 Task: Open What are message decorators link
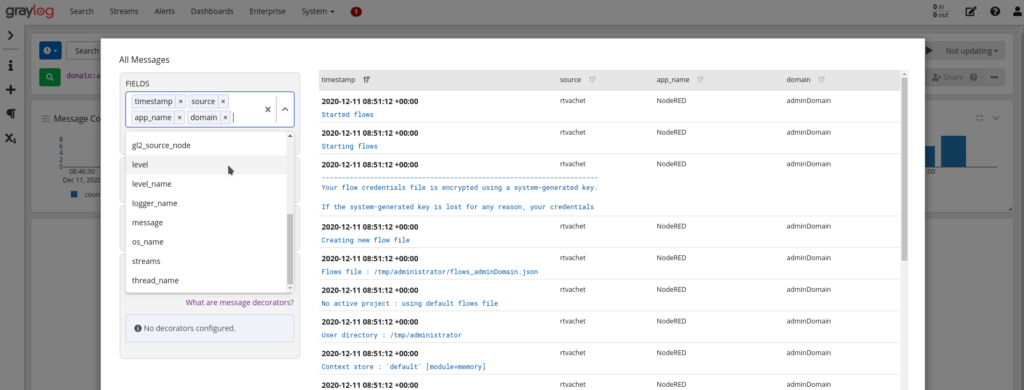(x=240, y=302)
